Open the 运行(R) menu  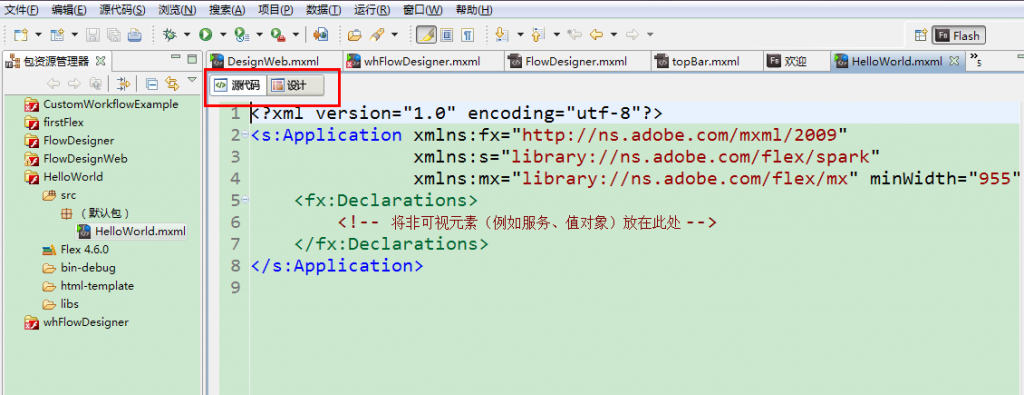coord(372,10)
